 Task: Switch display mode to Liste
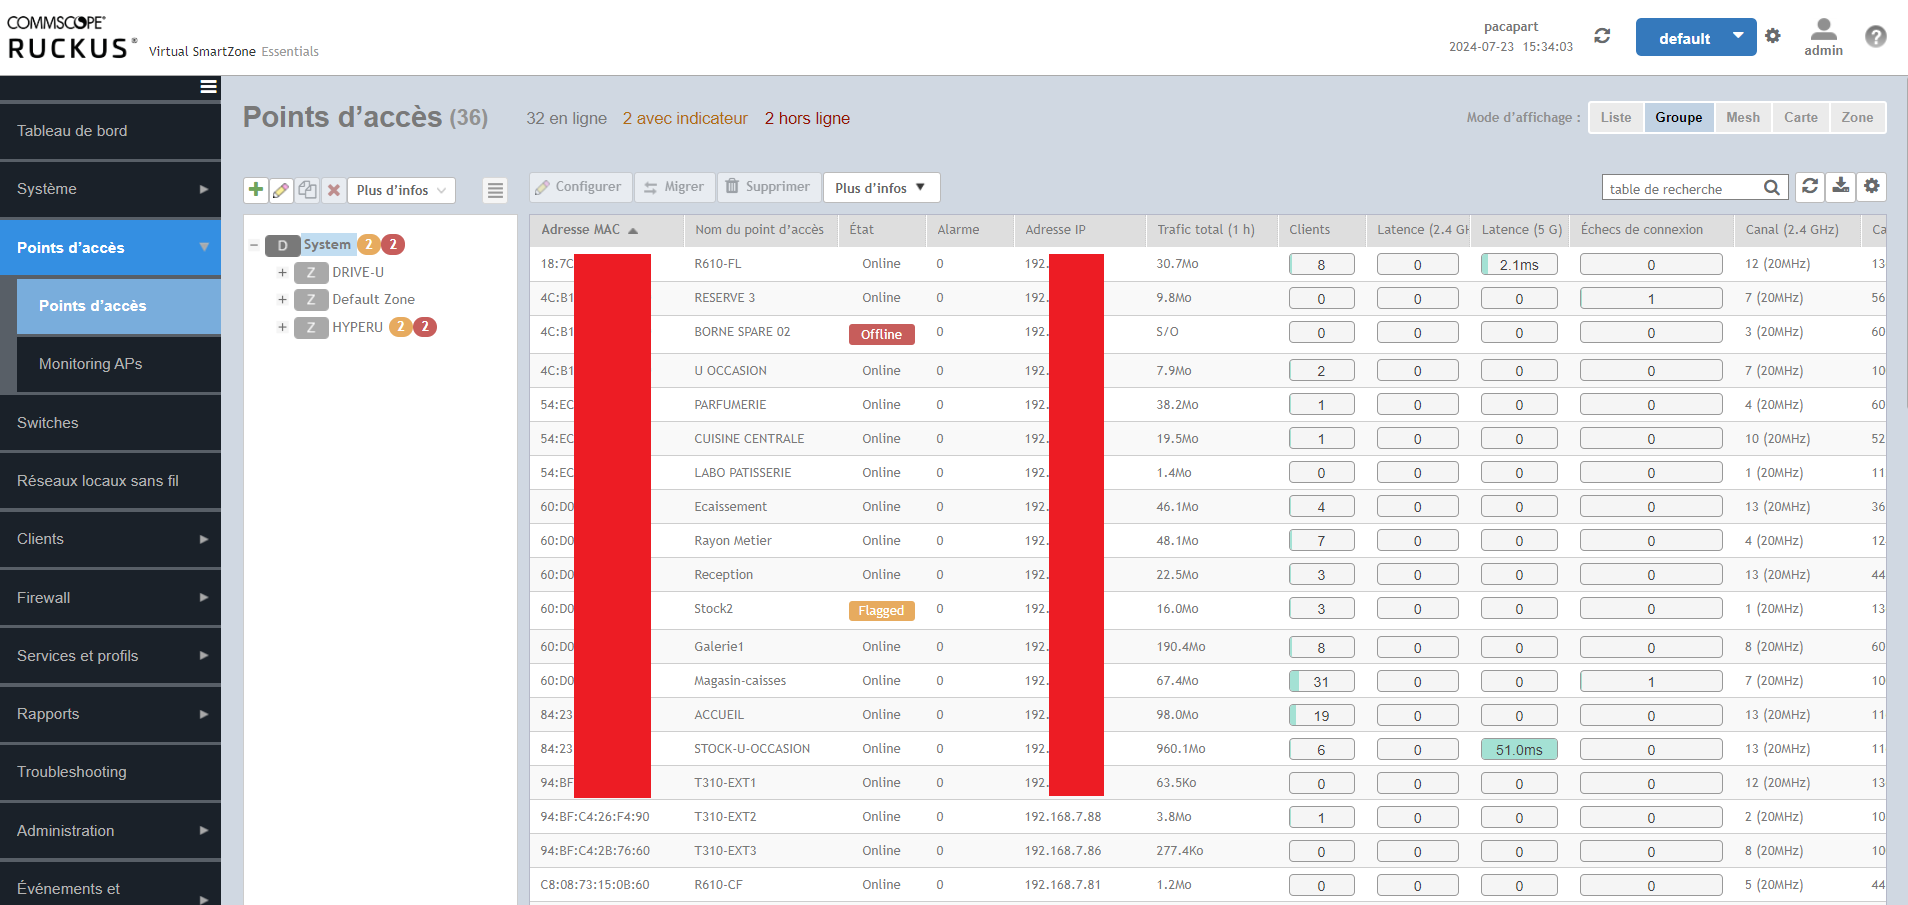(1615, 118)
